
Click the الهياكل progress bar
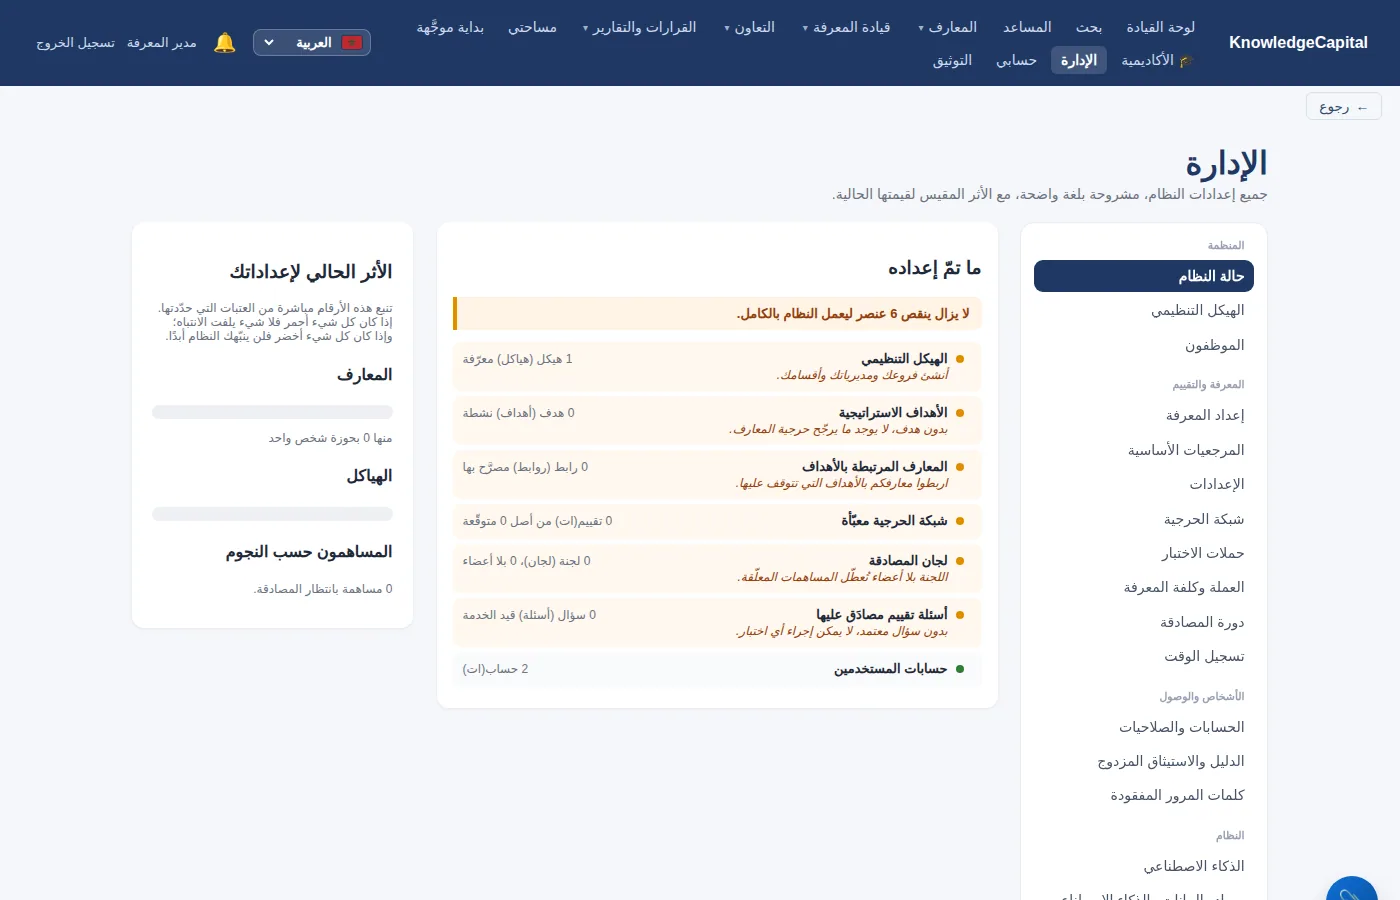[x=272, y=514]
